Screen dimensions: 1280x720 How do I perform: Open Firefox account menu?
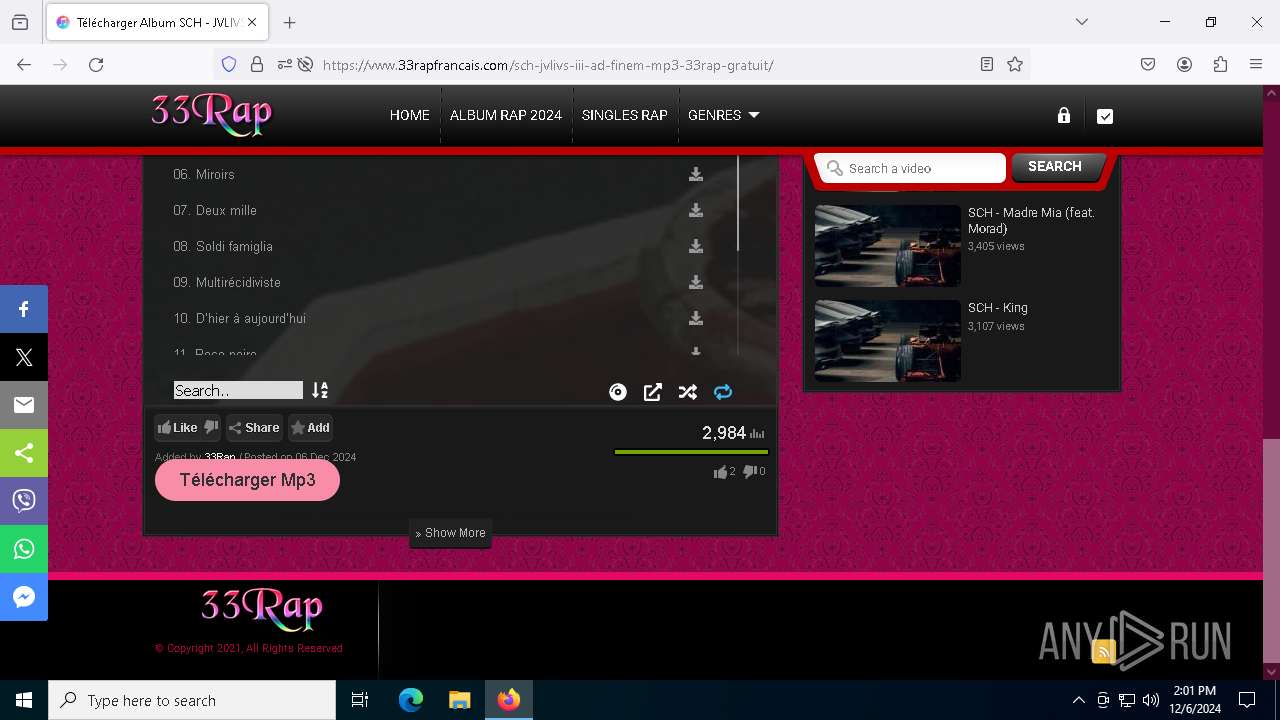pyautogui.click(x=1184, y=64)
